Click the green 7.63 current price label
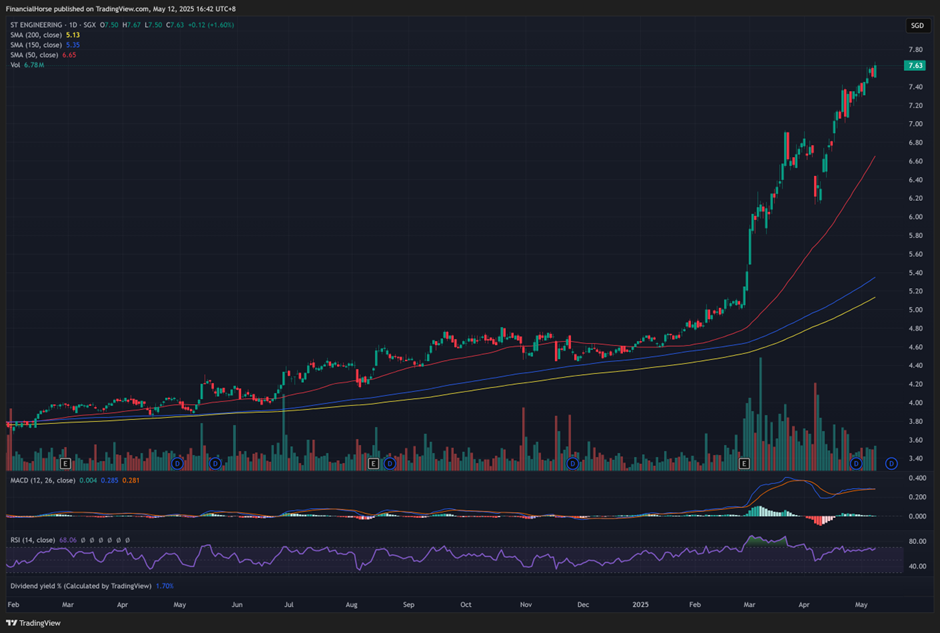 tap(914, 65)
